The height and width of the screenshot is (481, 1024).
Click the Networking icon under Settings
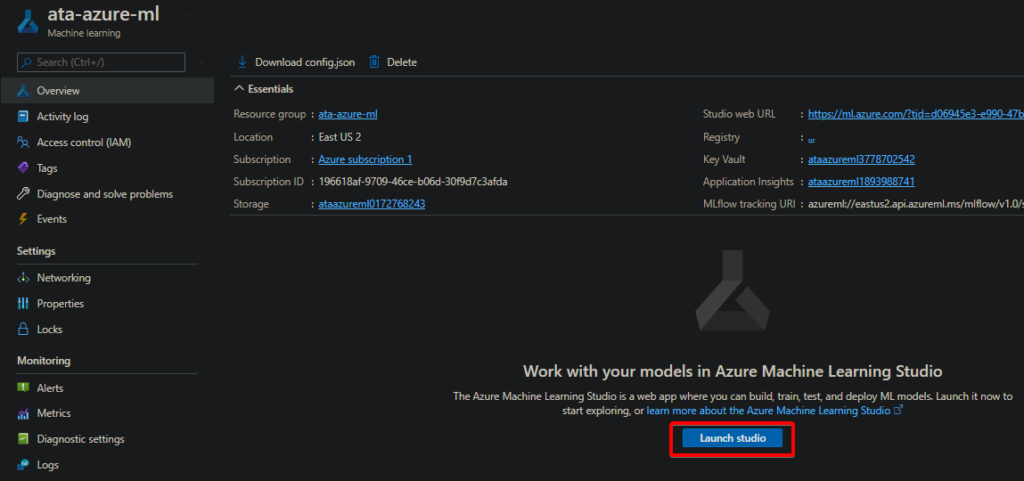coord(24,278)
